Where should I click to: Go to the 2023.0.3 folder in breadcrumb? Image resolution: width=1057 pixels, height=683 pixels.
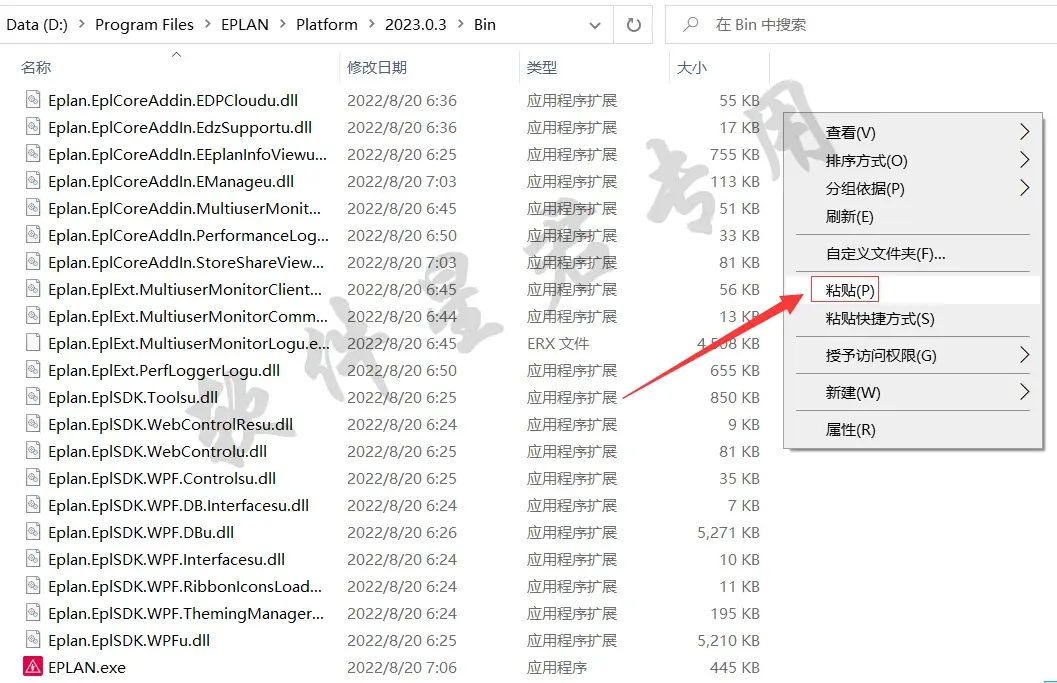tap(415, 25)
